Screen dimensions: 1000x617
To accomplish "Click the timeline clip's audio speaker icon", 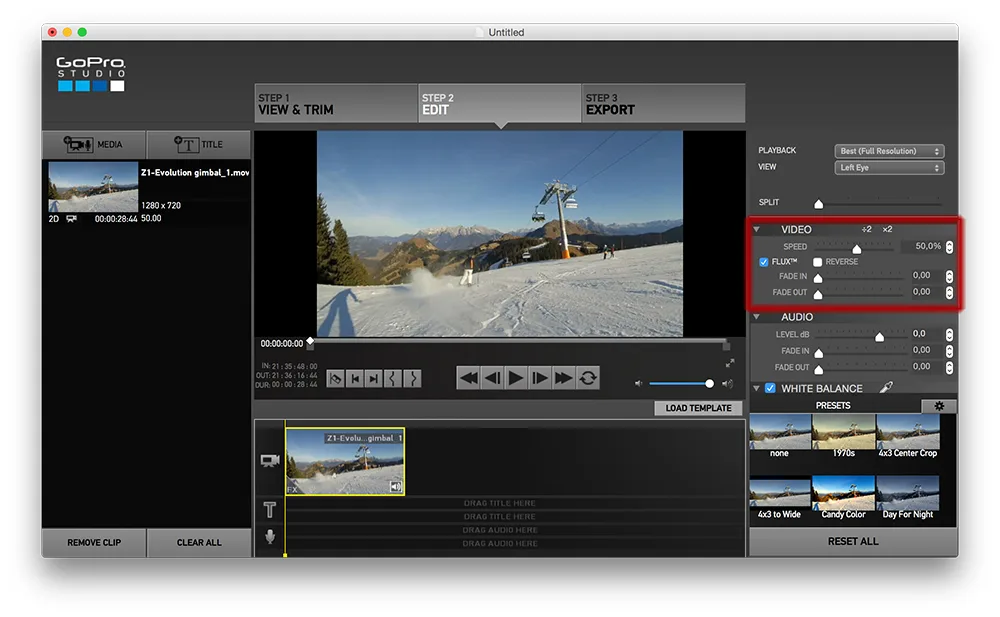I will pos(396,487).
